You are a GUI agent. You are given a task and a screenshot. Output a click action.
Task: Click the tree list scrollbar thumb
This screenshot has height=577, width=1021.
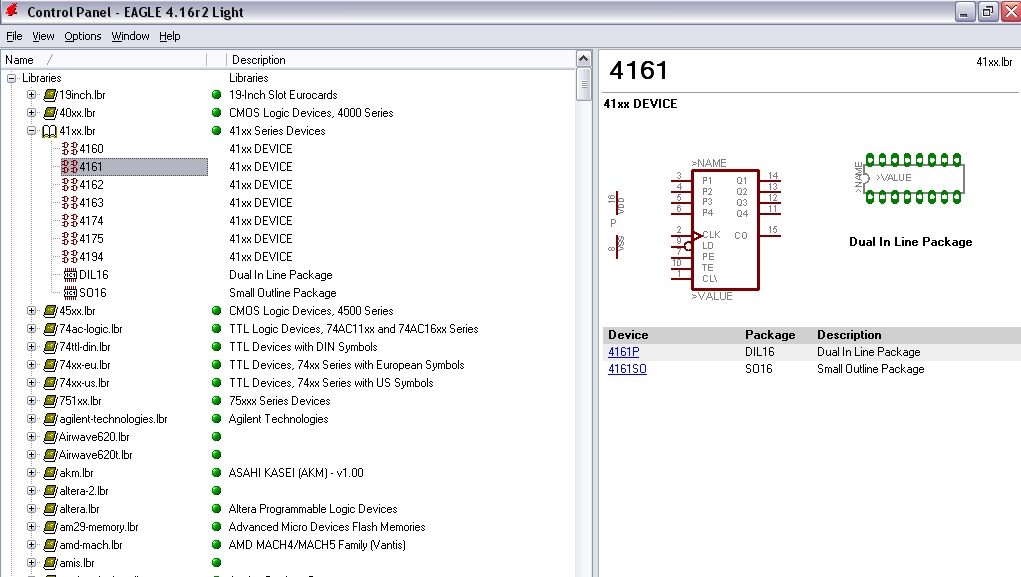[x=583, y=85]
